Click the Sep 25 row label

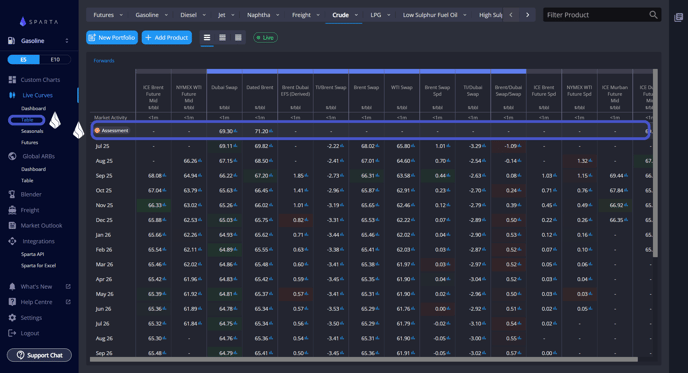[x=104, y=176]
